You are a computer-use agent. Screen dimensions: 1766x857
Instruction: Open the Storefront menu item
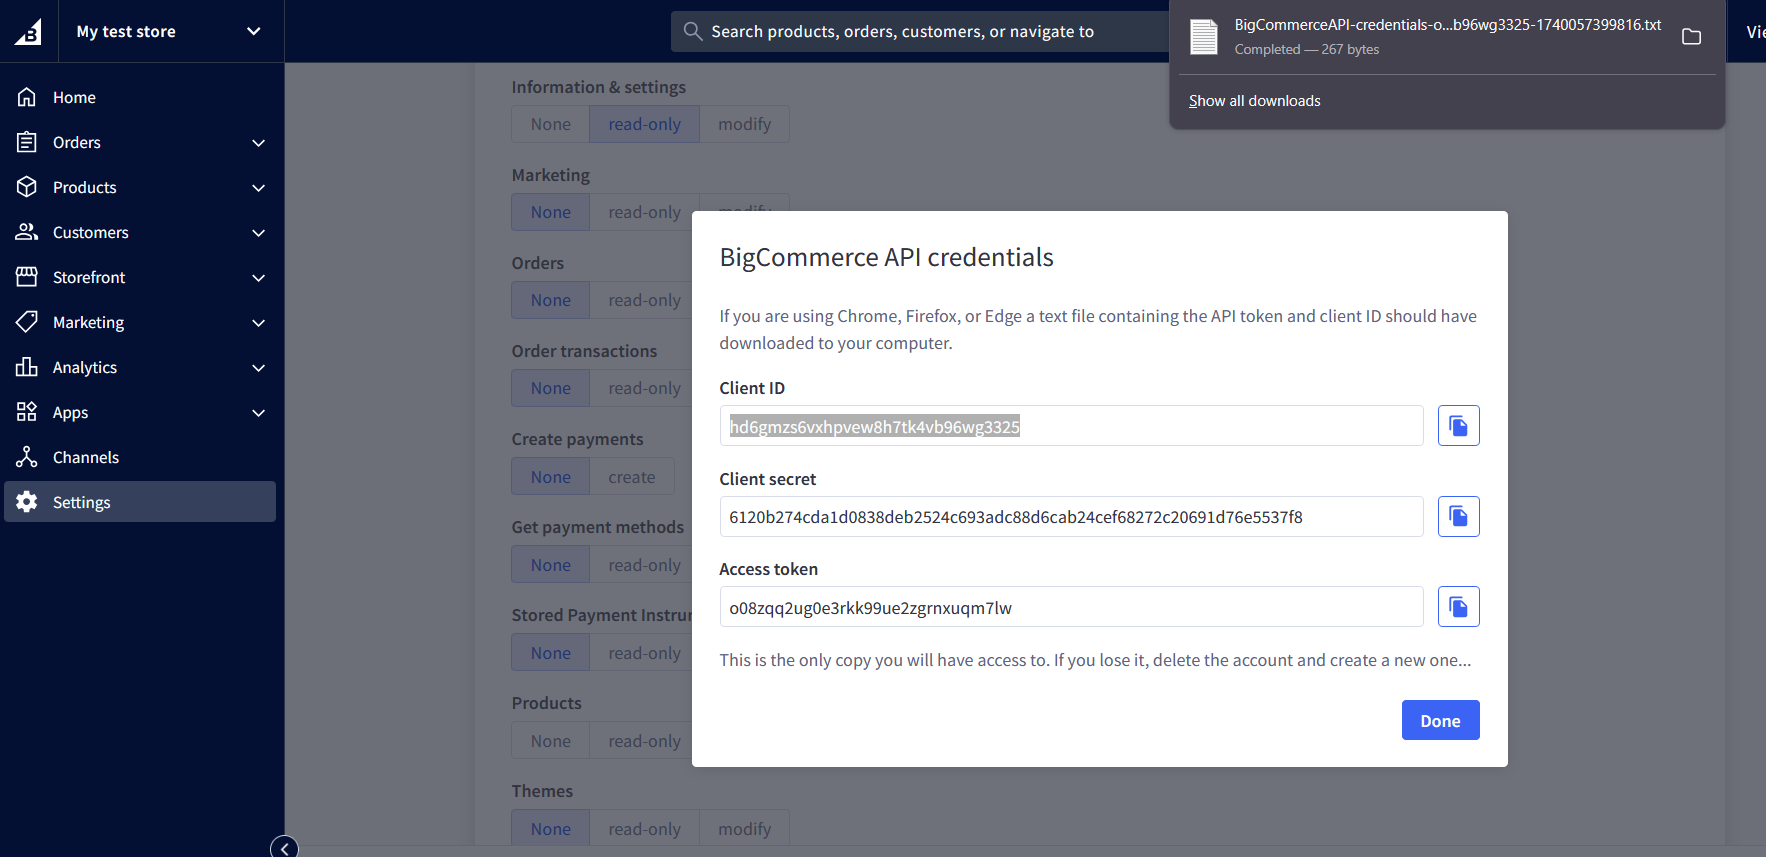click(x=140, y=277)
